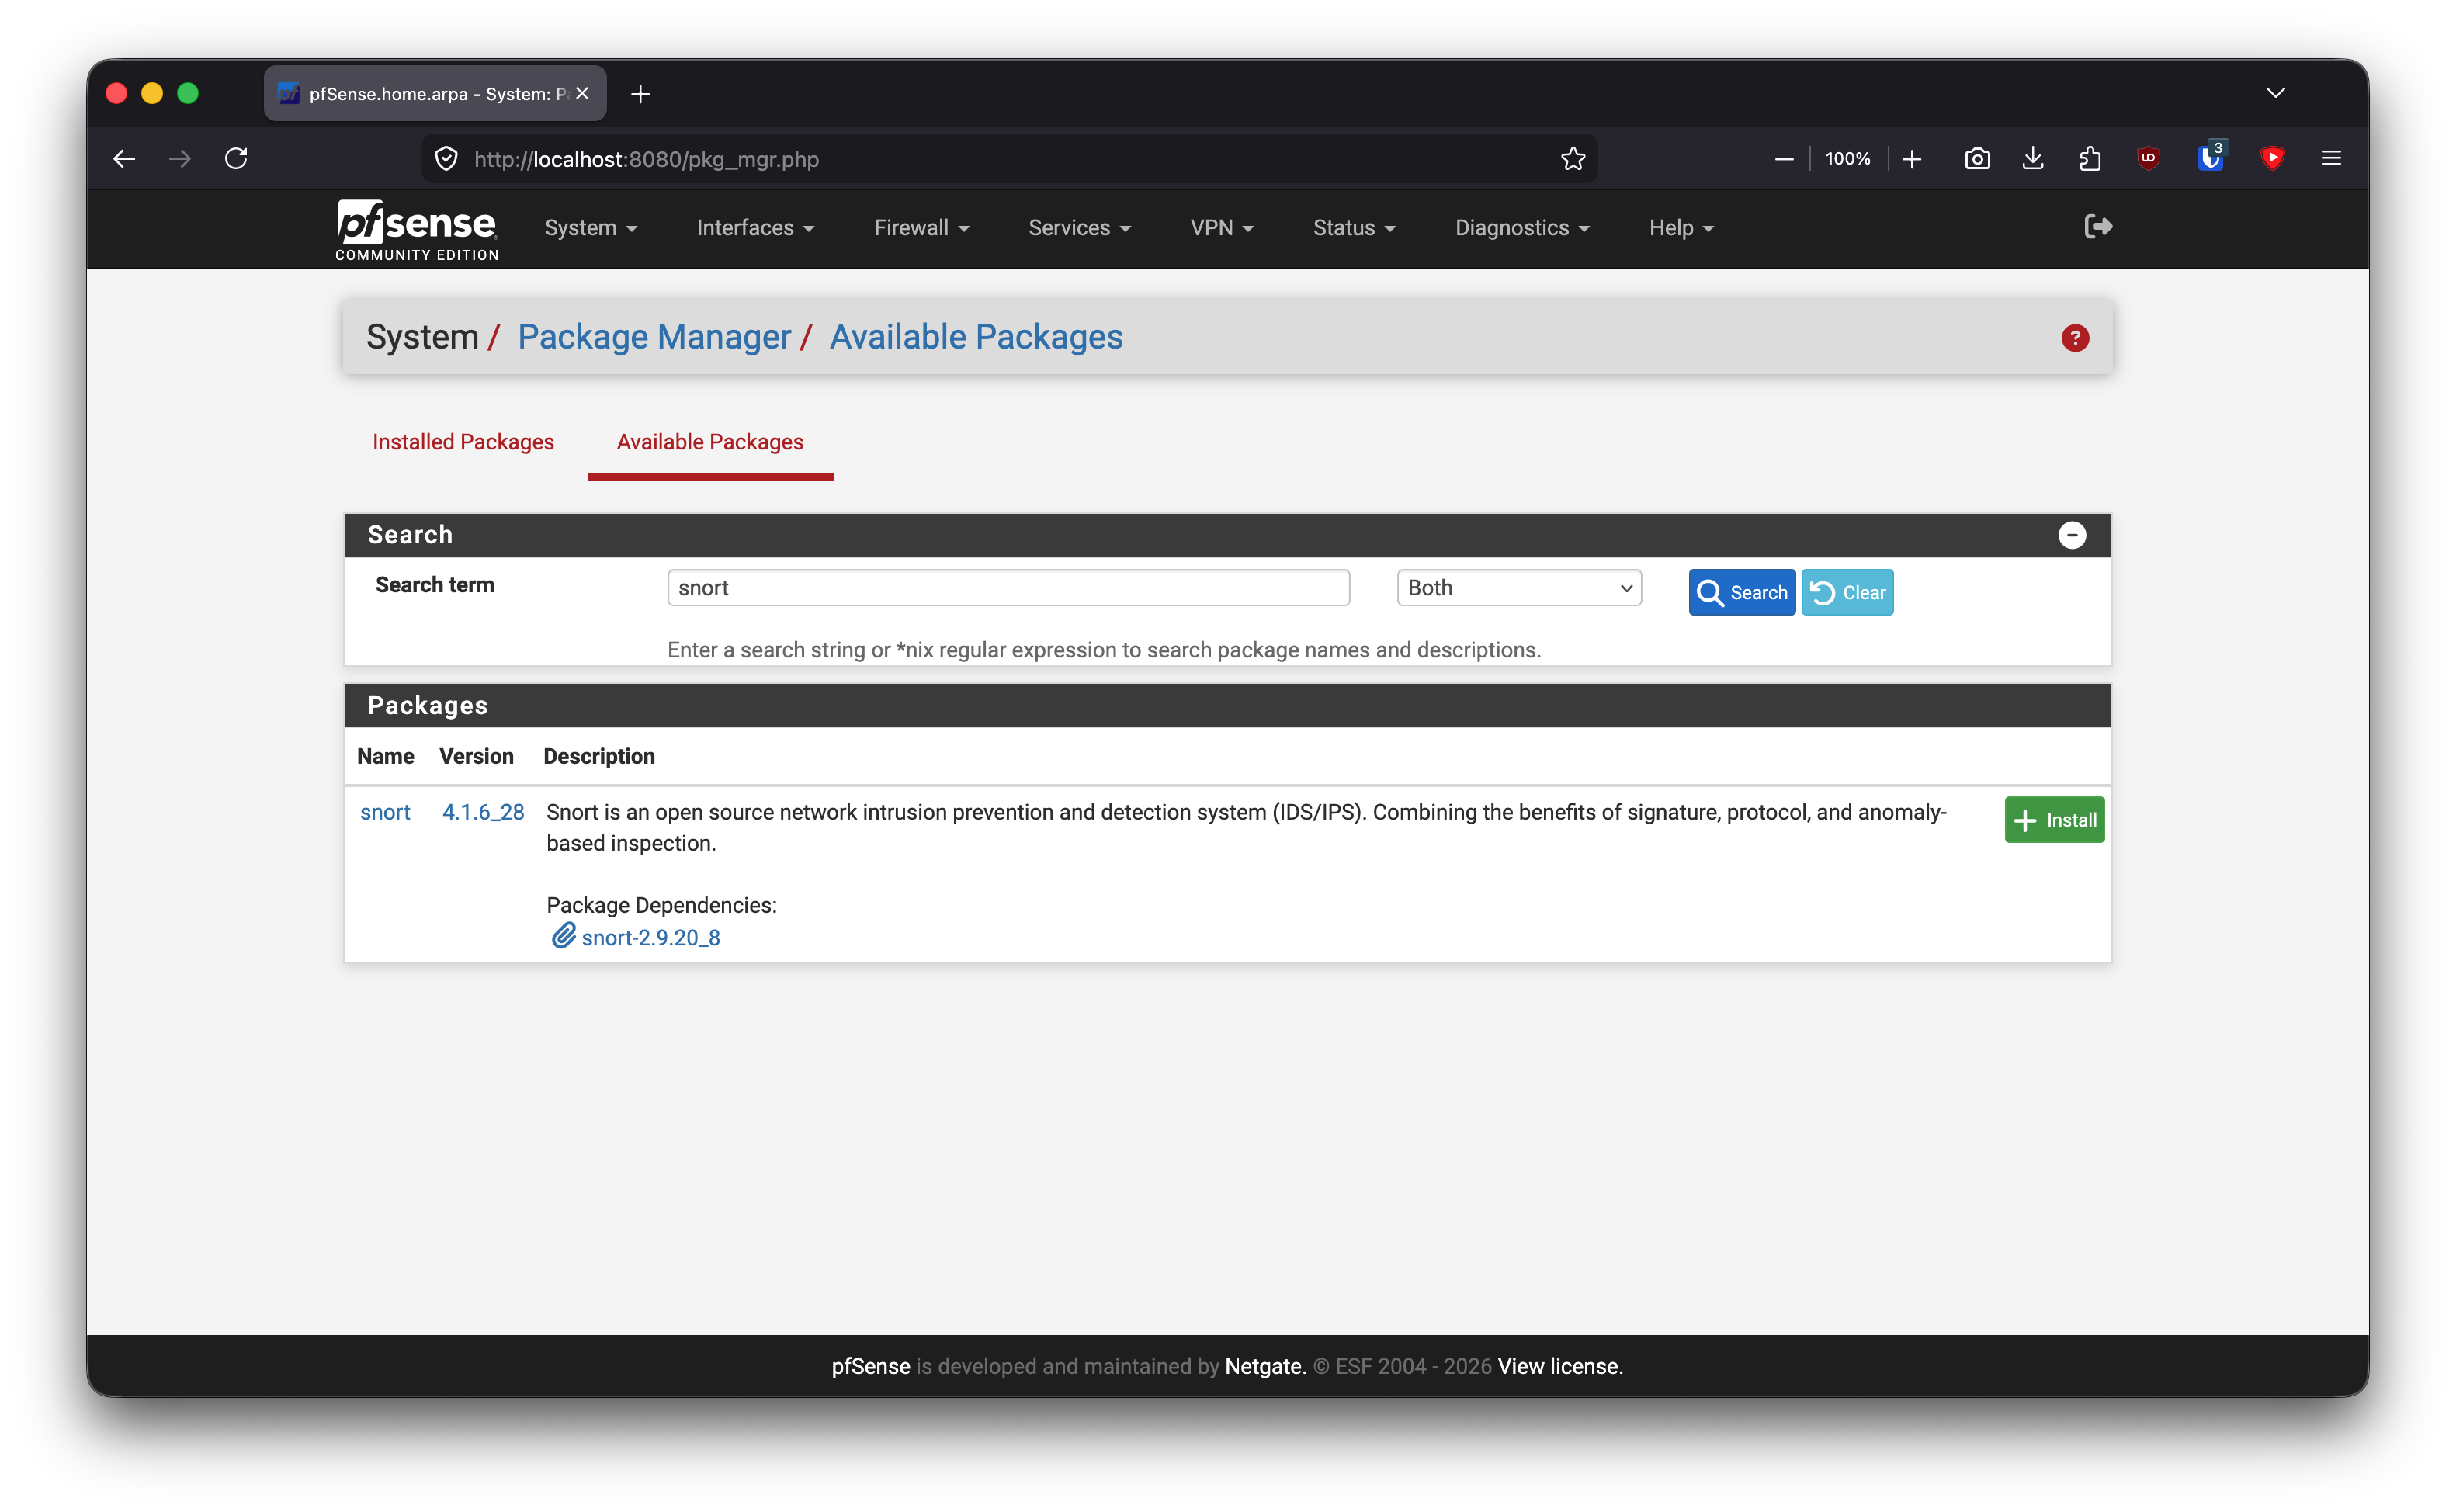This screenshot has width=2456, height=1512.
Task: Select the pfSense.home.arpa browser tab
Action: (435, 94)
